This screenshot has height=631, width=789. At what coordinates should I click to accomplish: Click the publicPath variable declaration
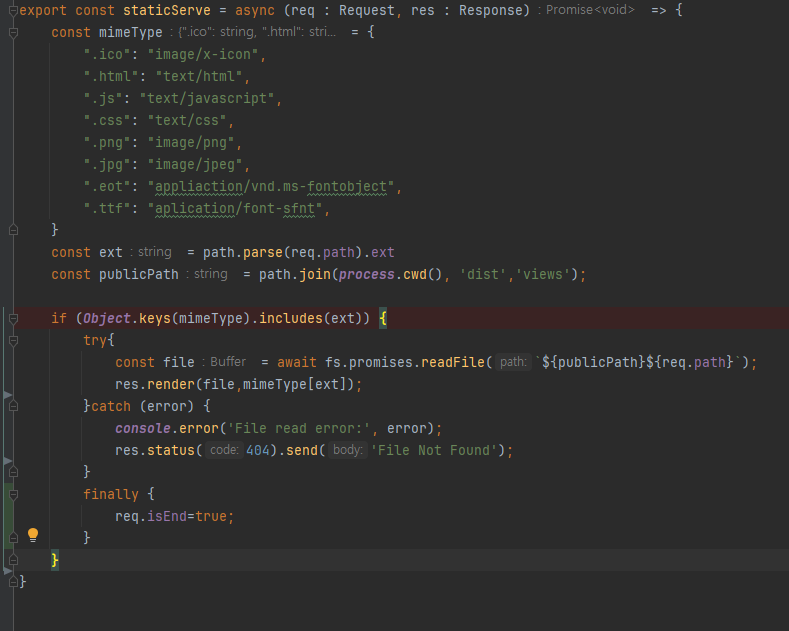coord(138,275)
